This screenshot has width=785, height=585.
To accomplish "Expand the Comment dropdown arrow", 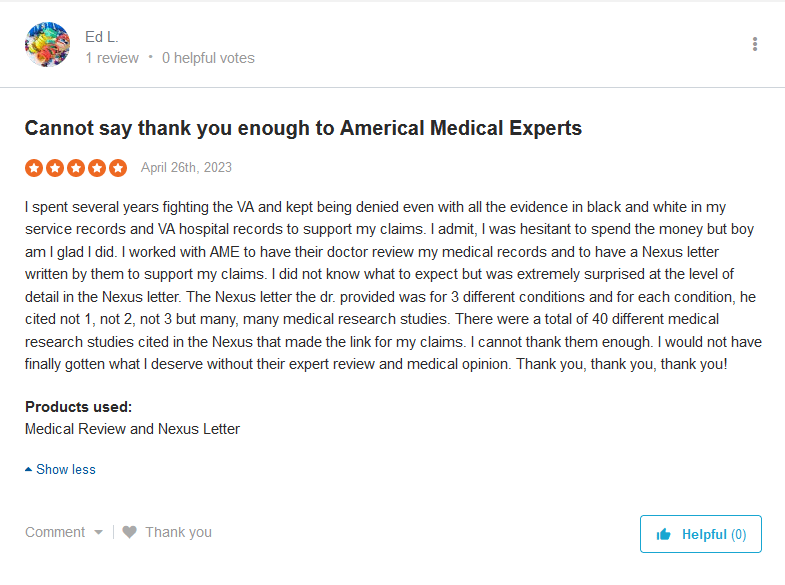I will (x=99, y=532).
